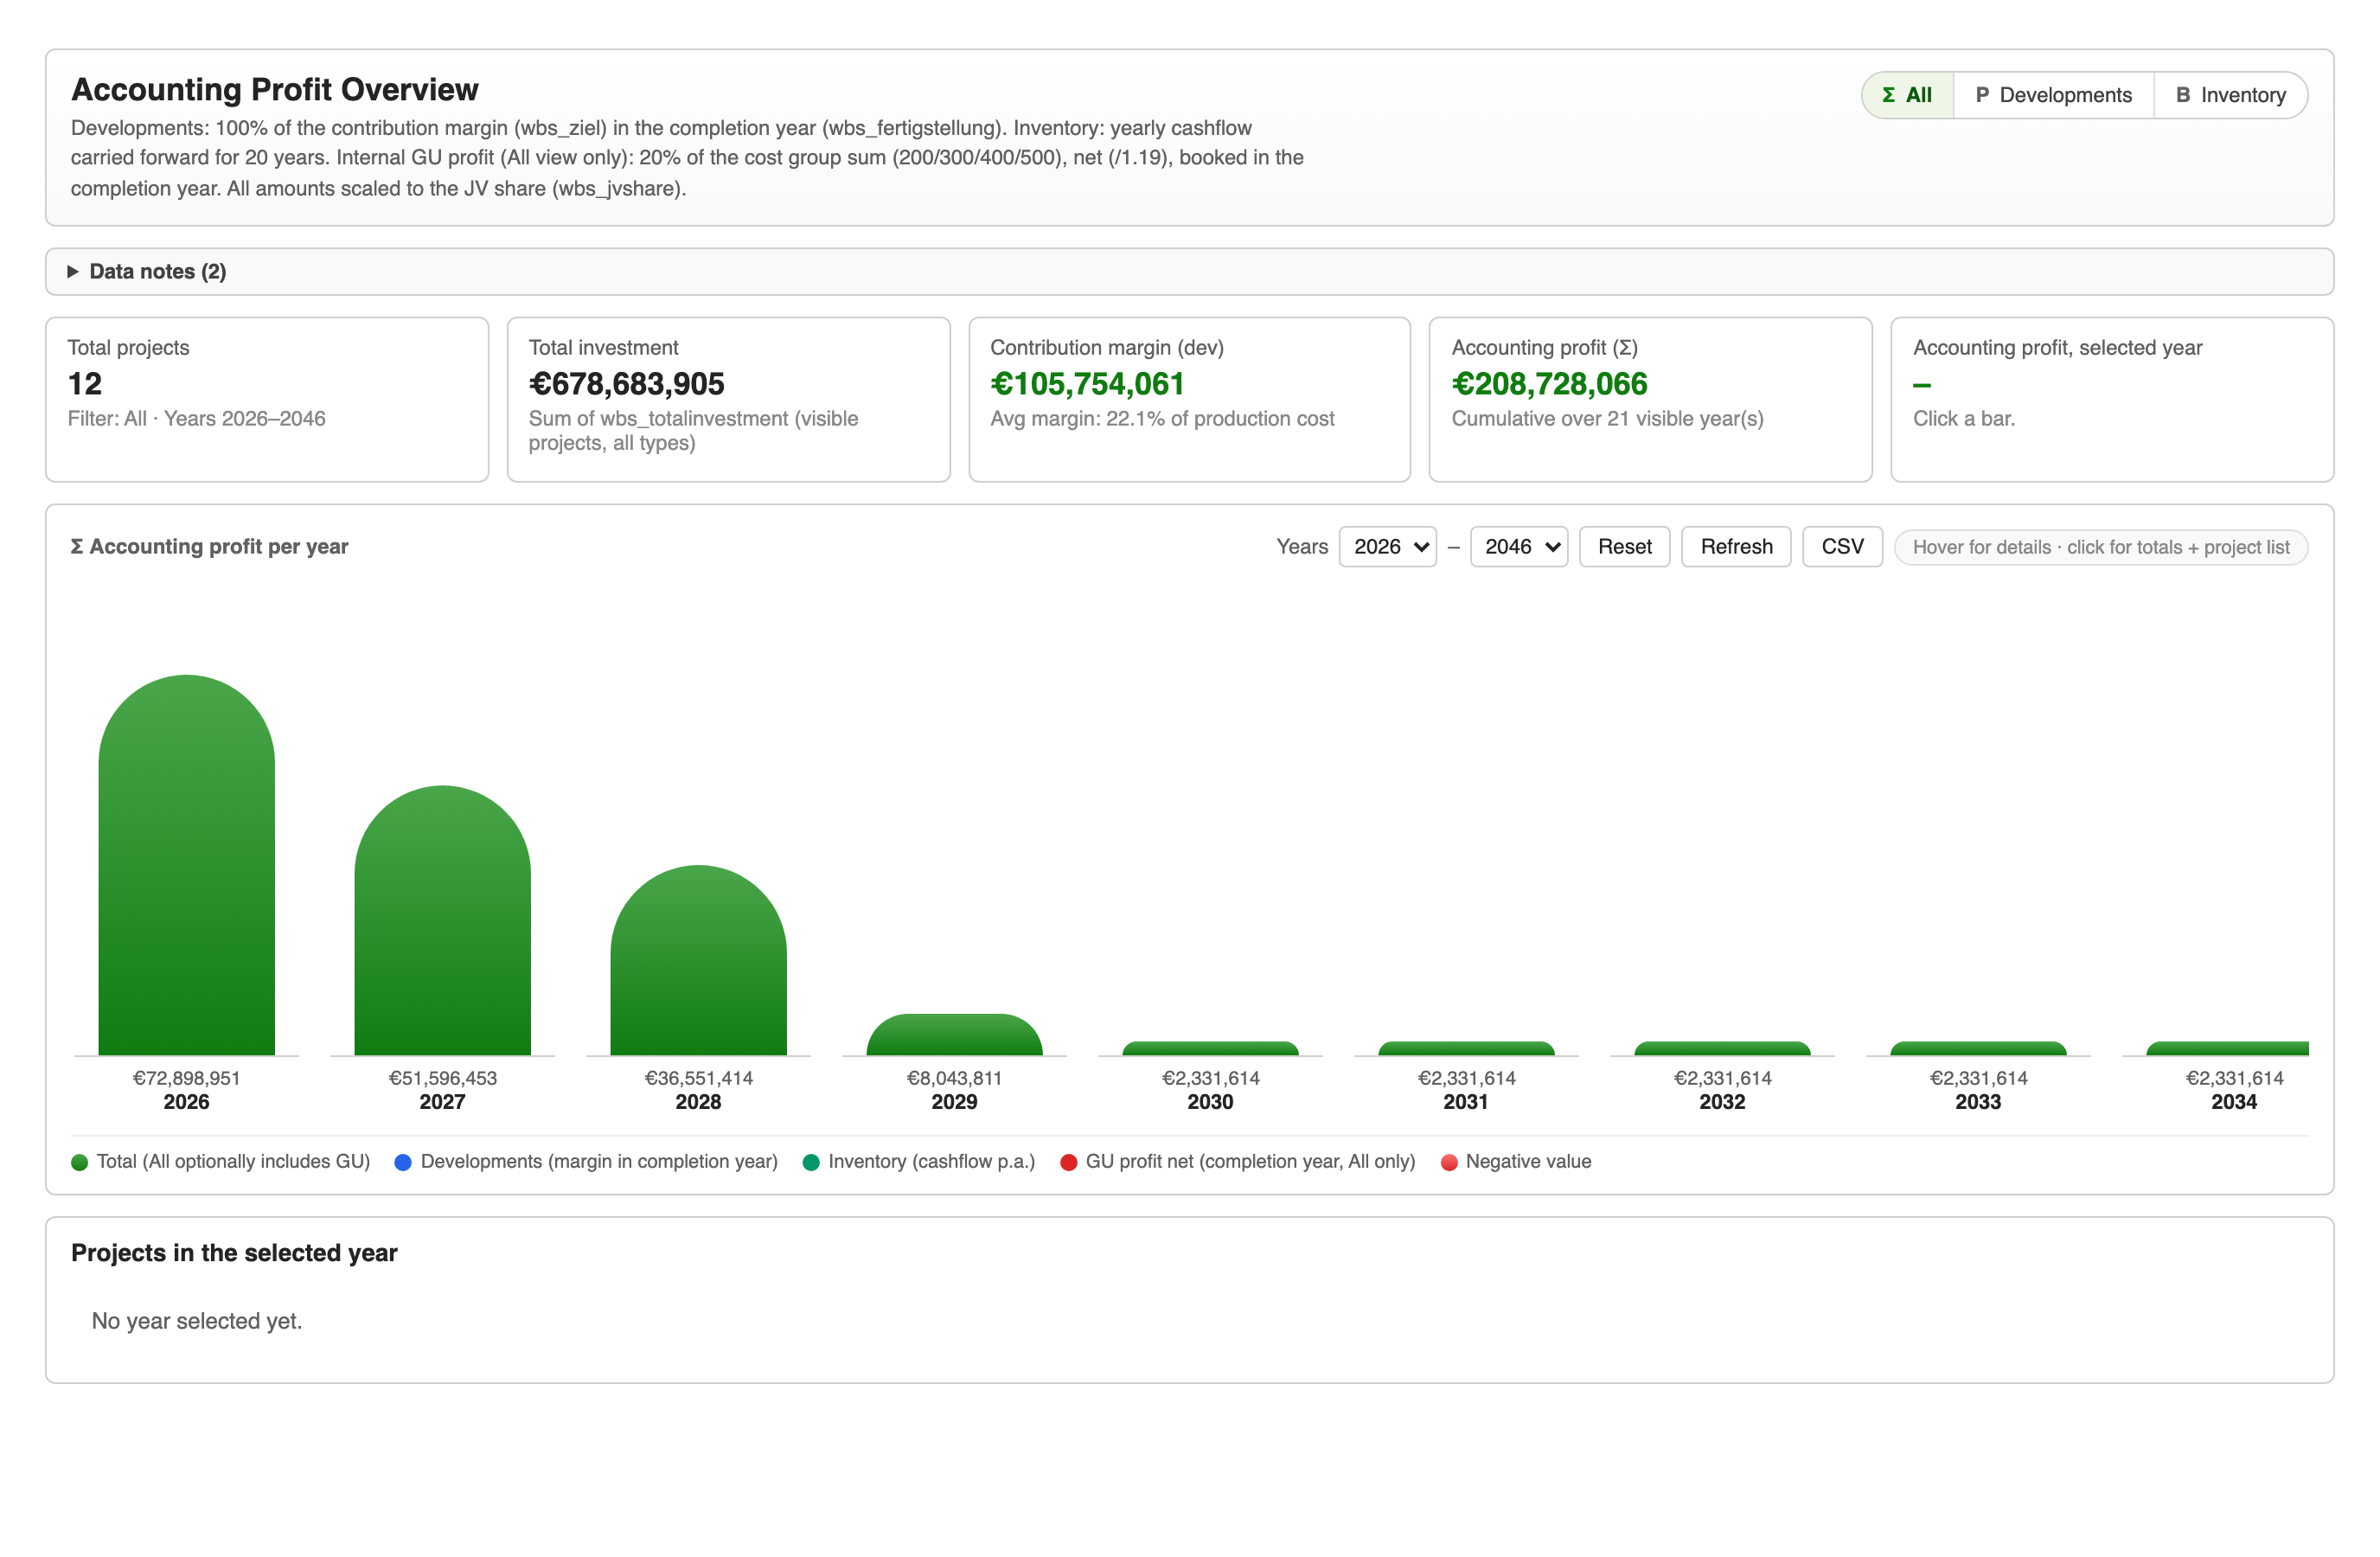The image size is (2380, 1557).
Task: Switch to the P Developments tab
Action: coord(2053,95)
